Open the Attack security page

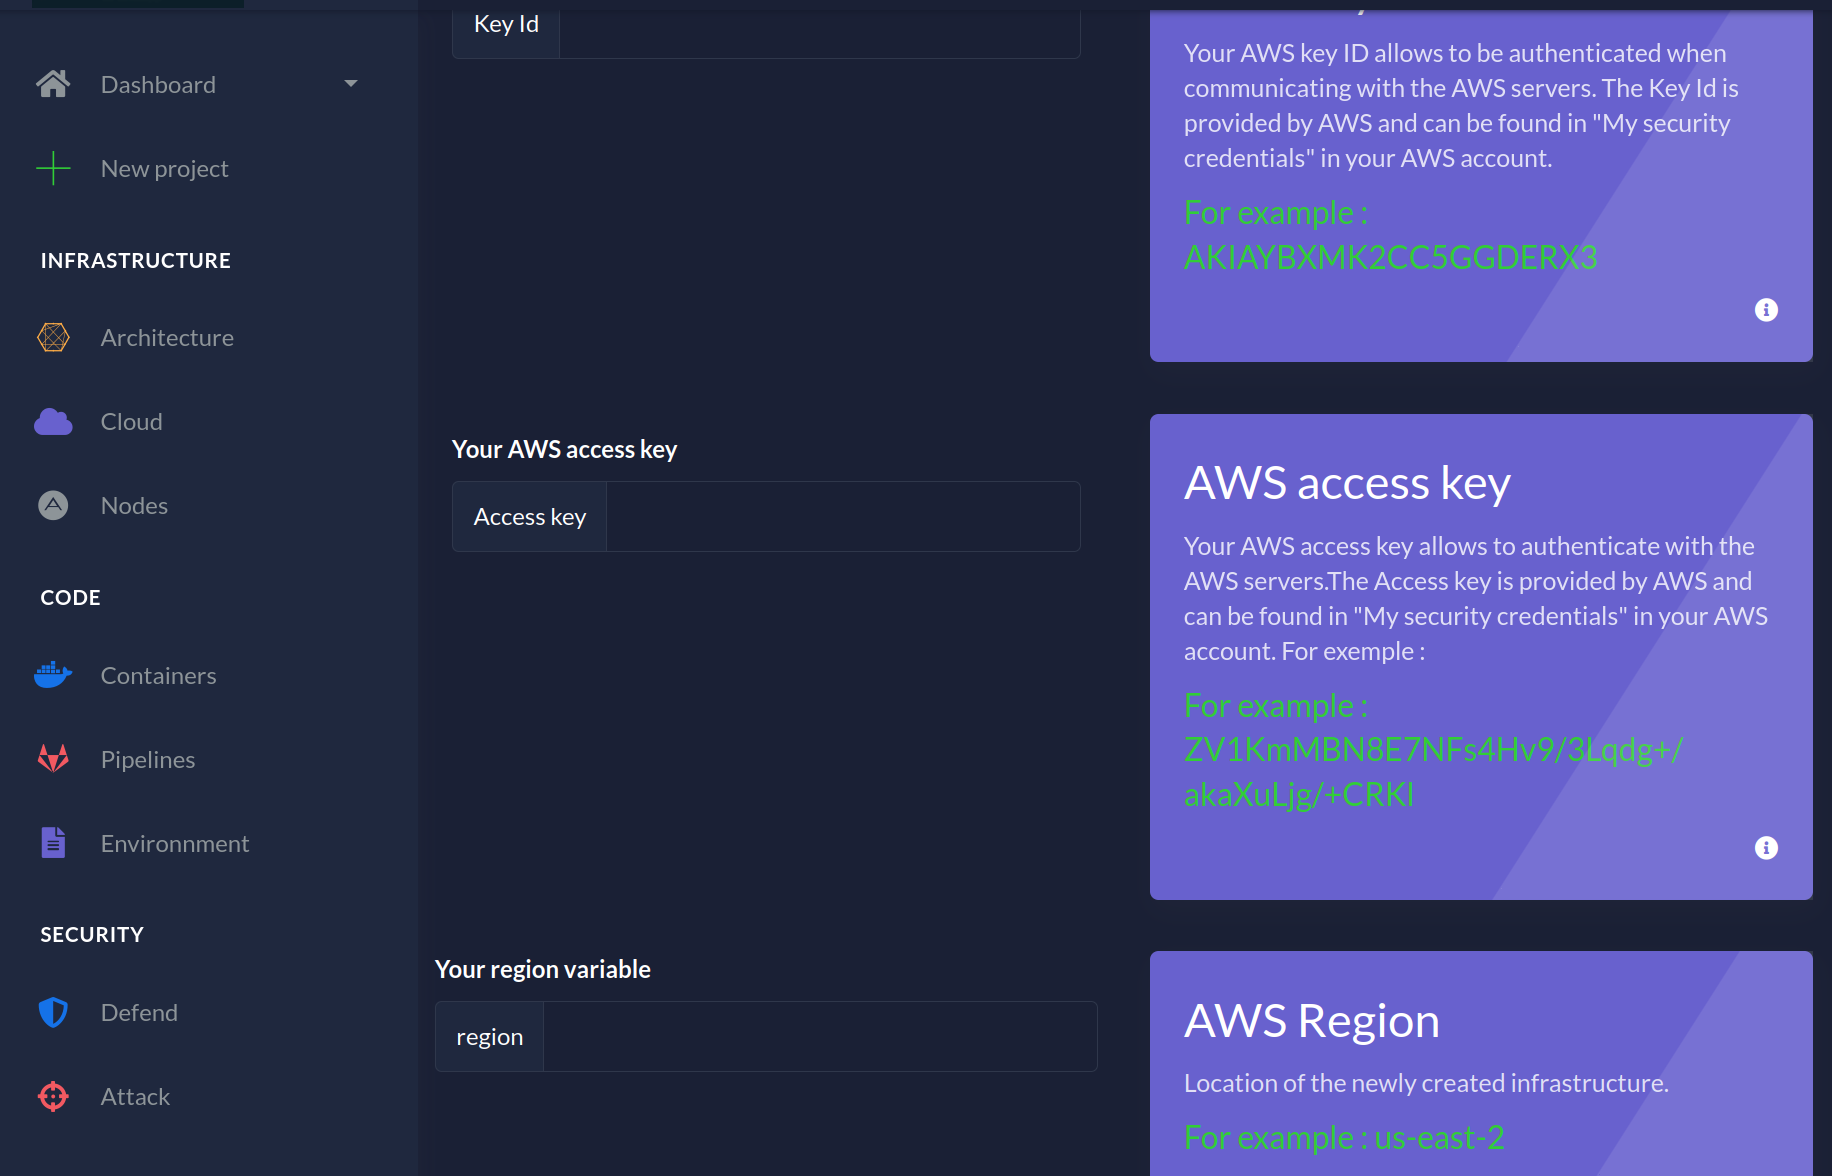click(x=135, y=1097)
